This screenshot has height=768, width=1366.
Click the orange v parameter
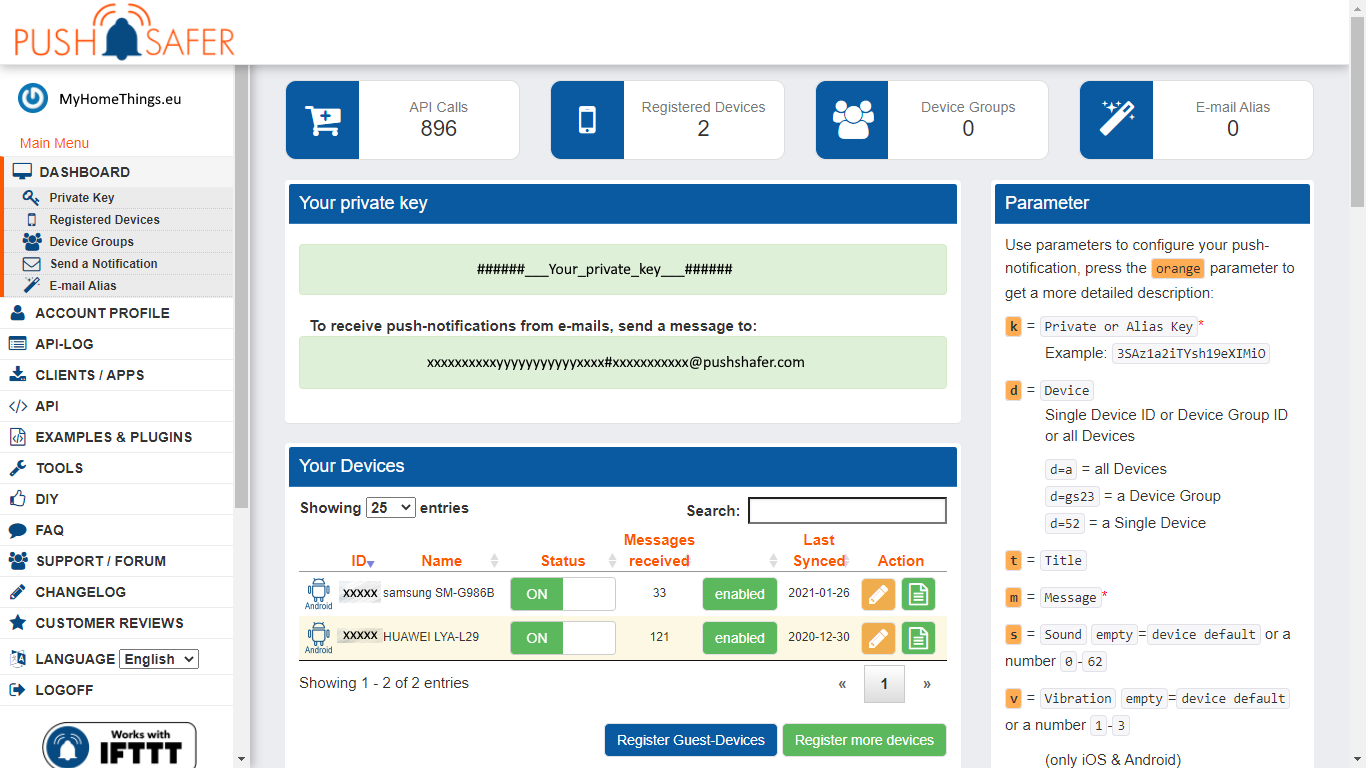pyautogui.click(x=1014, y=698)
